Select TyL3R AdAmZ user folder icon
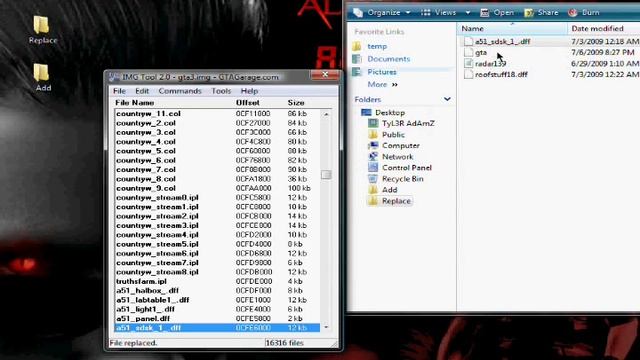The width and height of the screenshot is (640, 360). [x=373, y=123]
